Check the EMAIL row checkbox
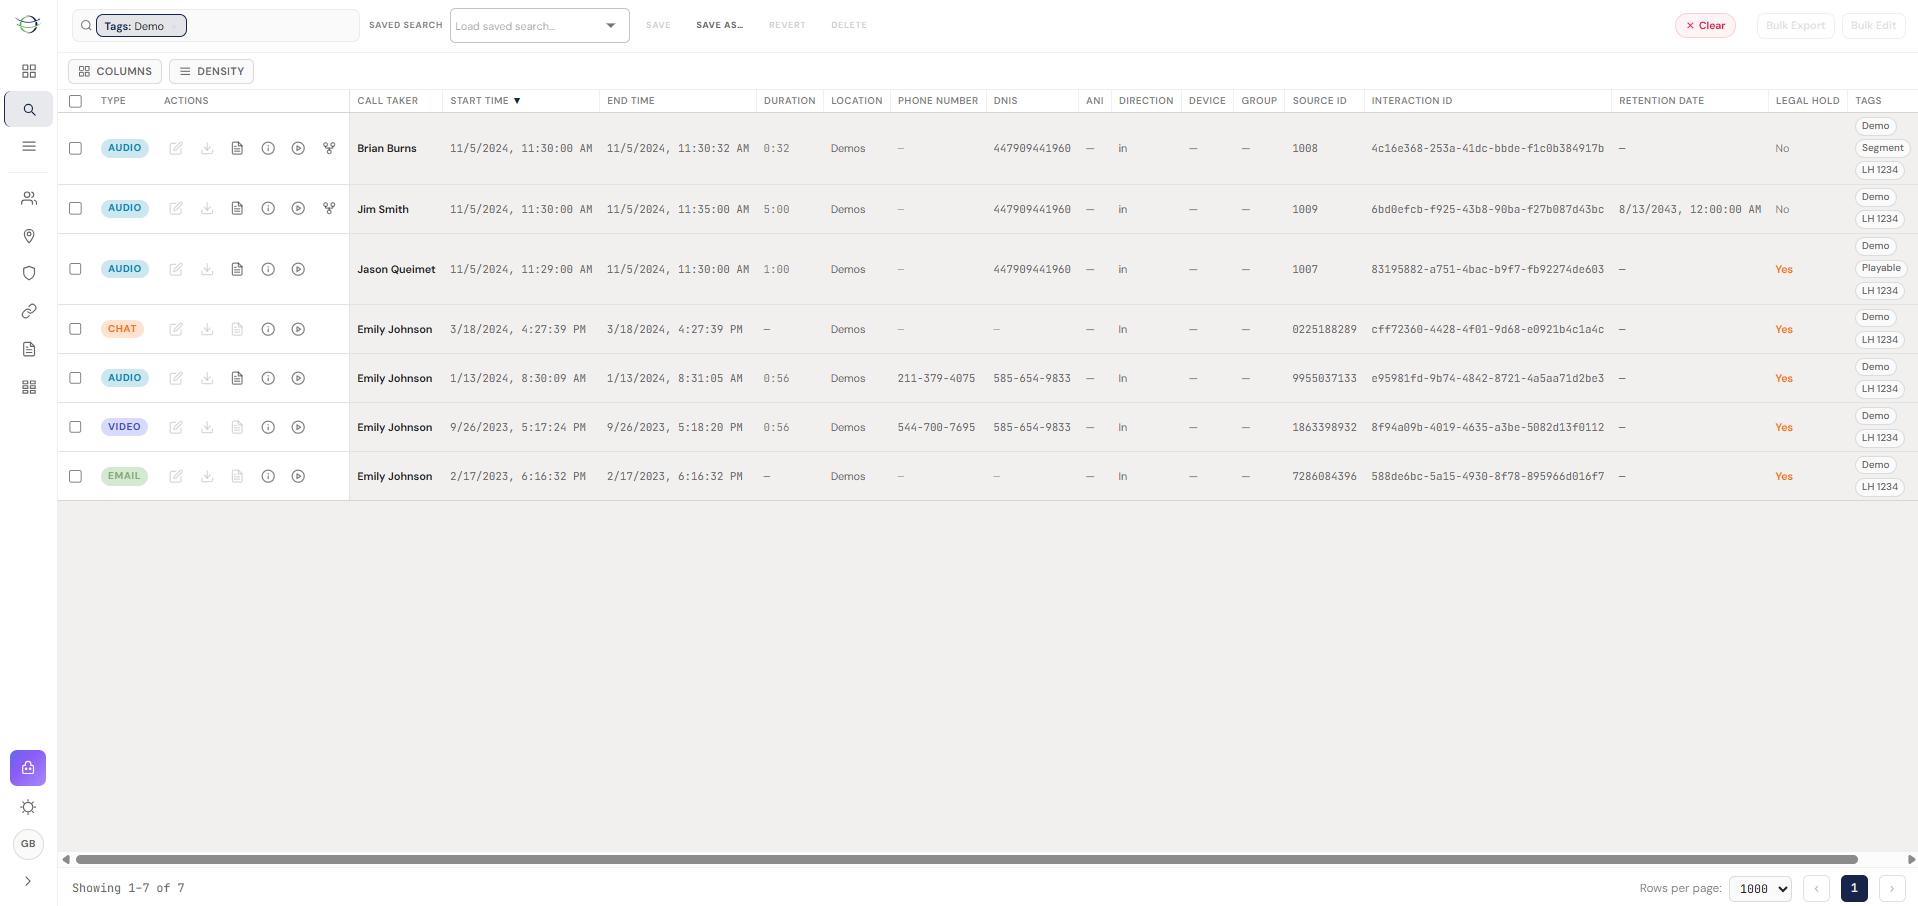This screenshot has height=906, width=1918. tap(75, 476)
